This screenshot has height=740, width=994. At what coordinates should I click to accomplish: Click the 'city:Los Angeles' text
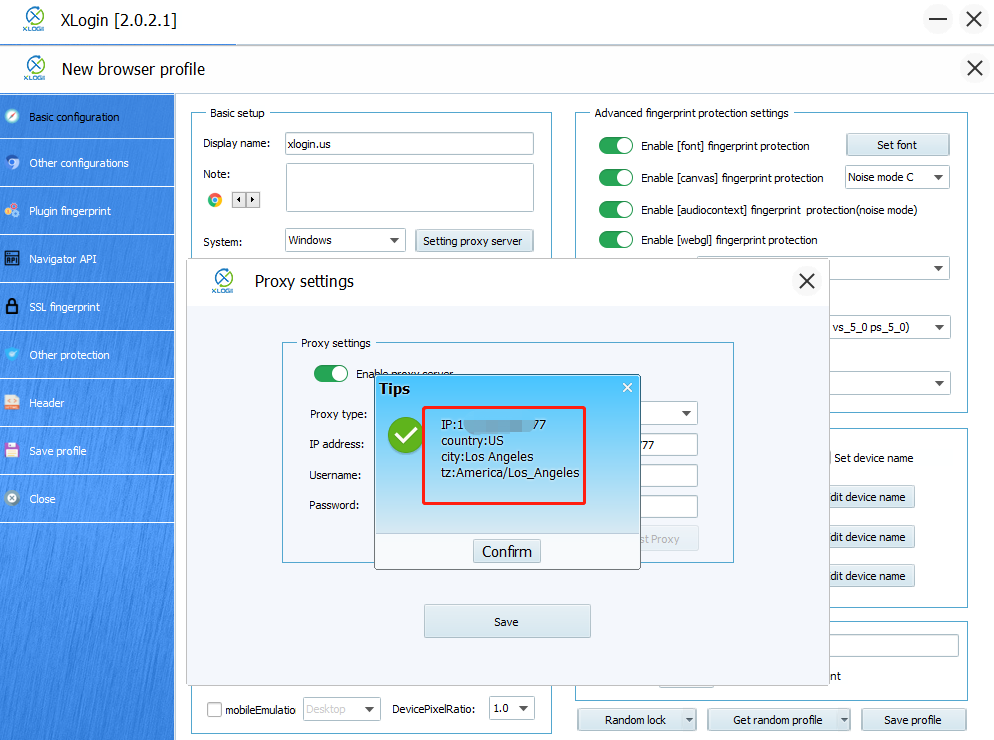point(487,457)
